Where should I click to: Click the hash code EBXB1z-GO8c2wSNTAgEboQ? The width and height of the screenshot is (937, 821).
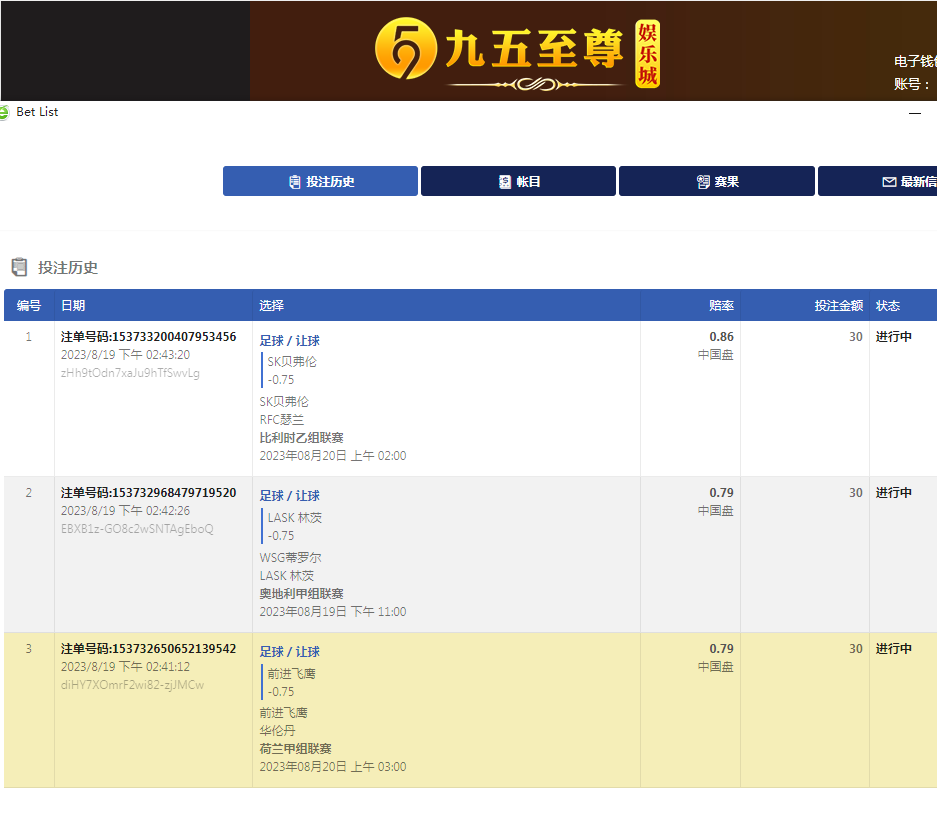point(137,529)
